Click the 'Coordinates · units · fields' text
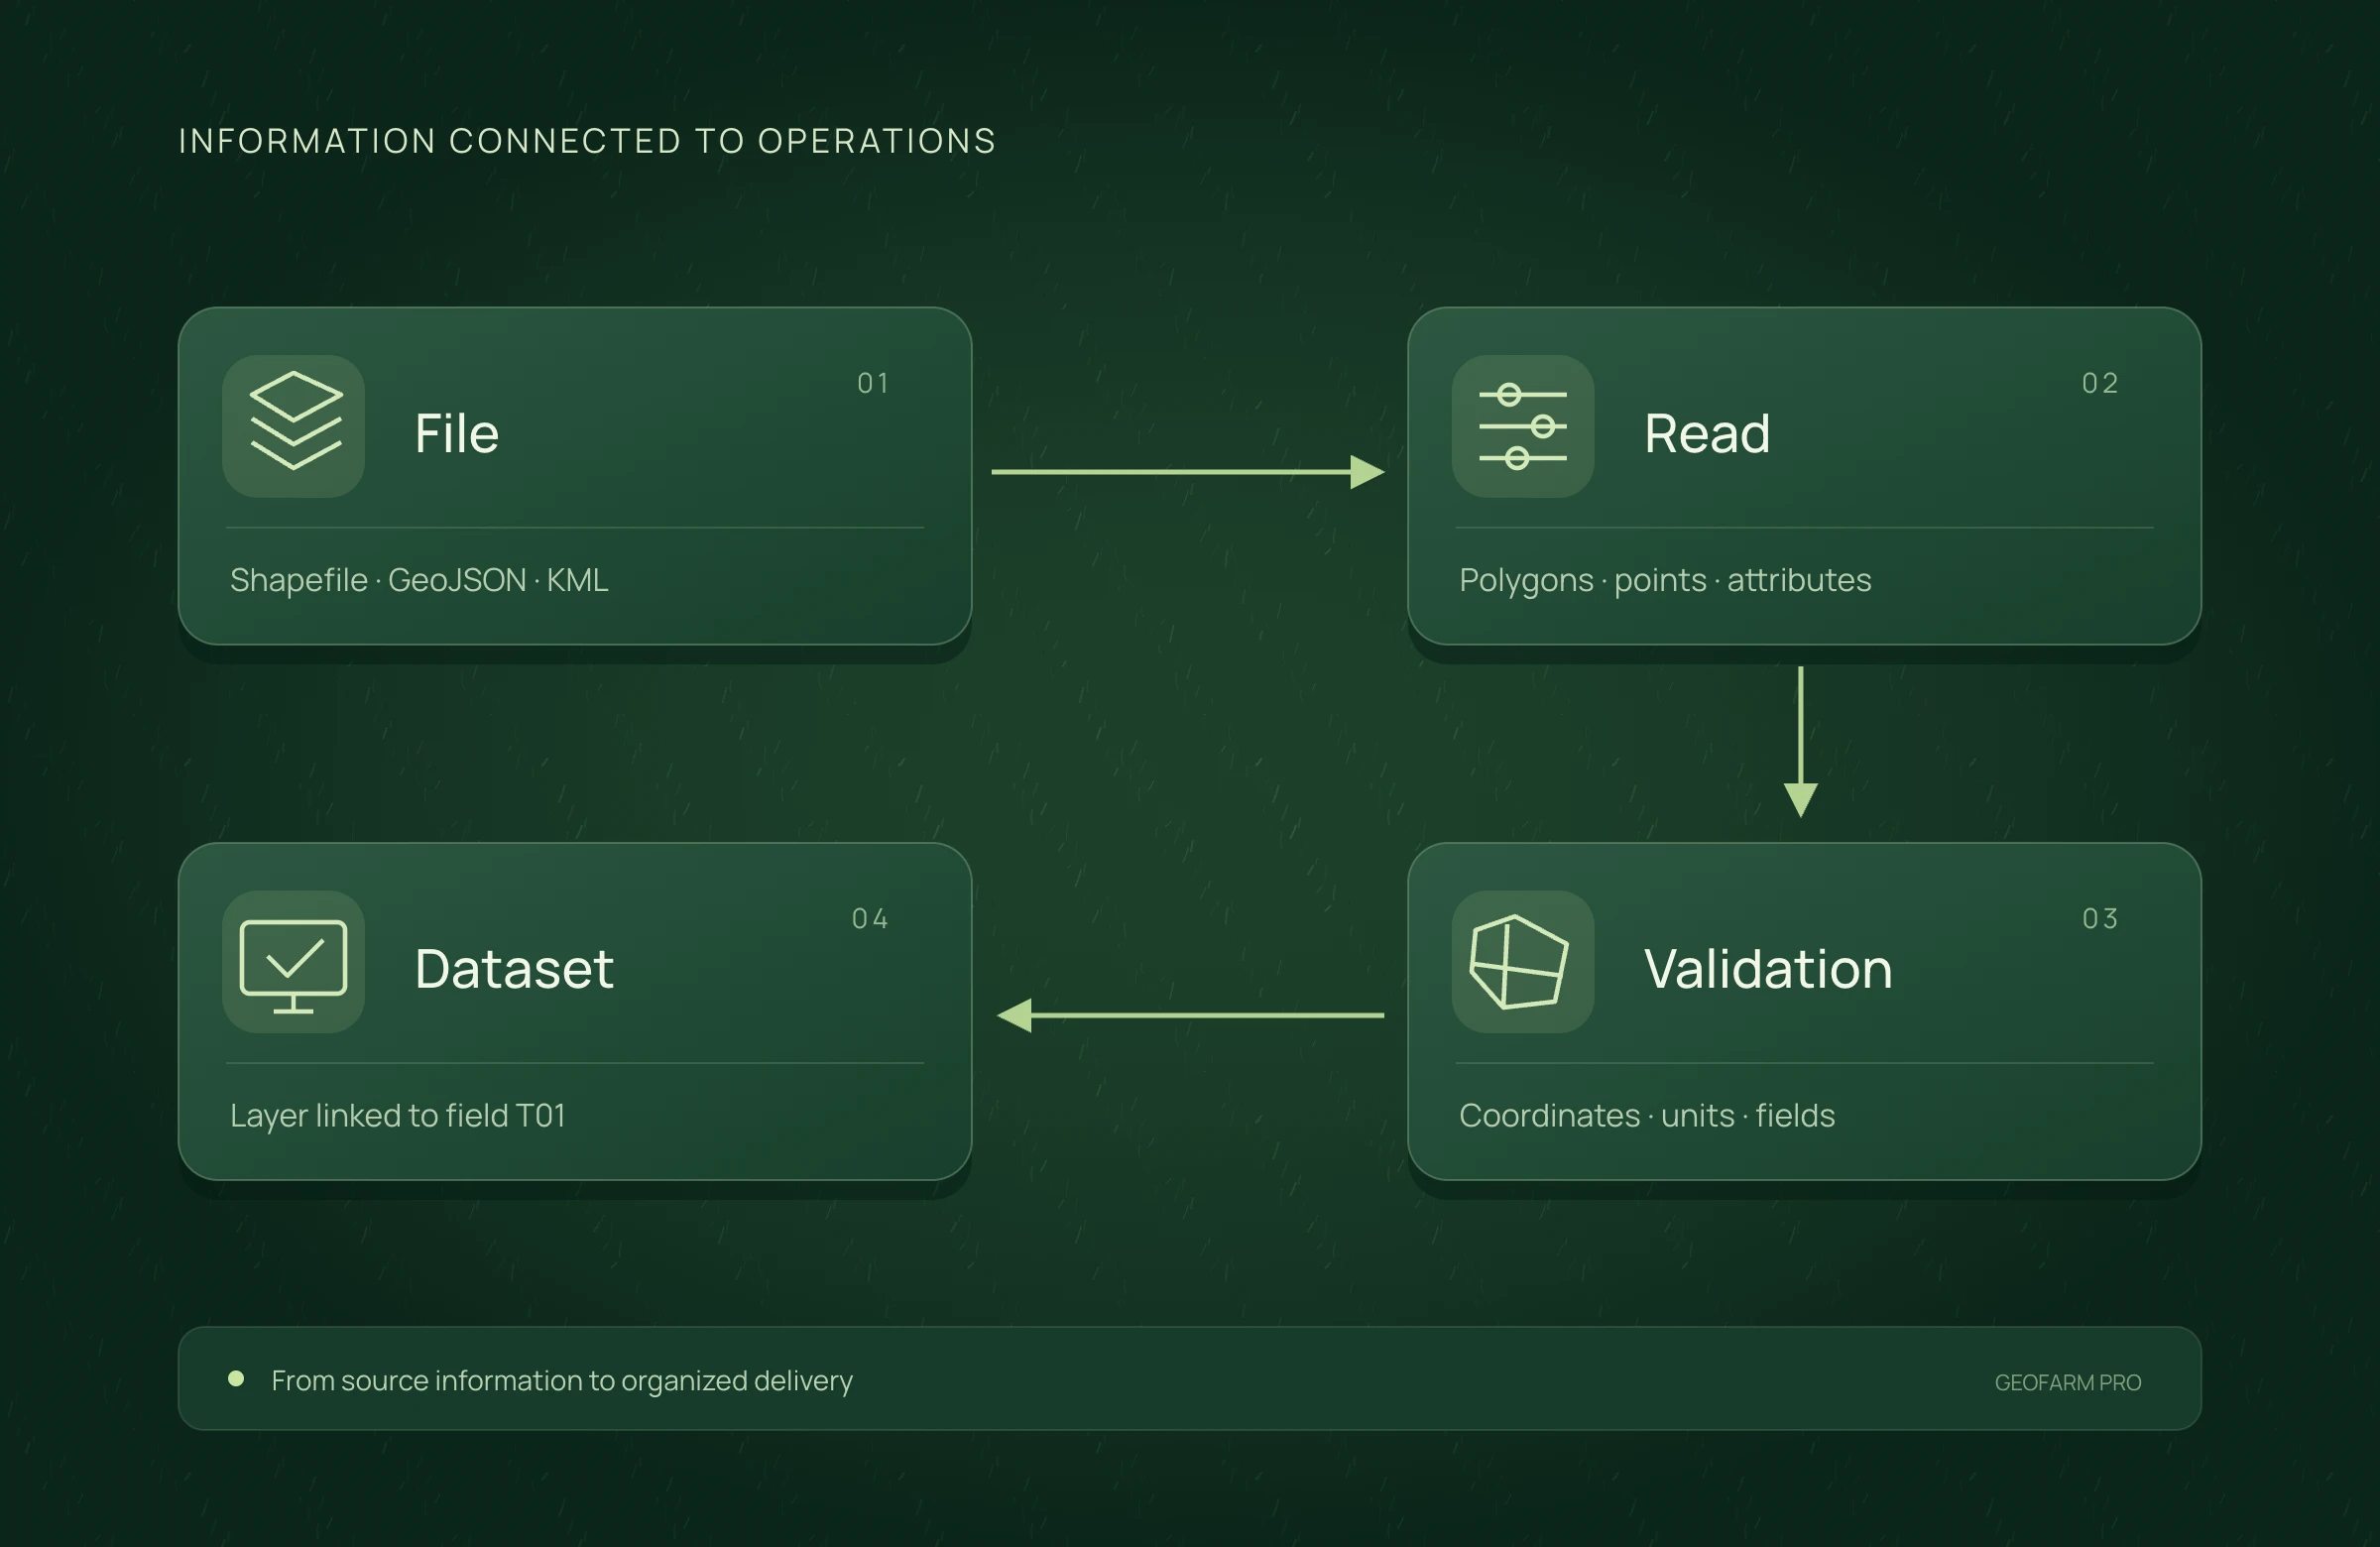 pos(1647,1115)
